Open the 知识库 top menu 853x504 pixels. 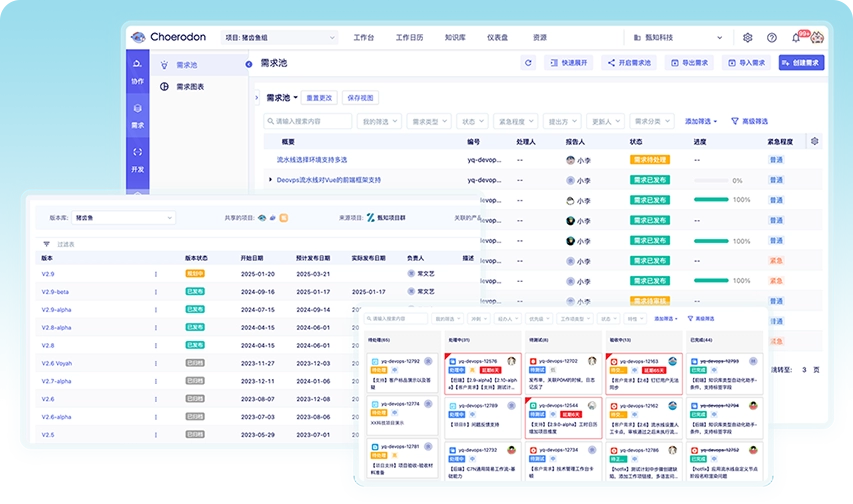(x=455, y=38)
